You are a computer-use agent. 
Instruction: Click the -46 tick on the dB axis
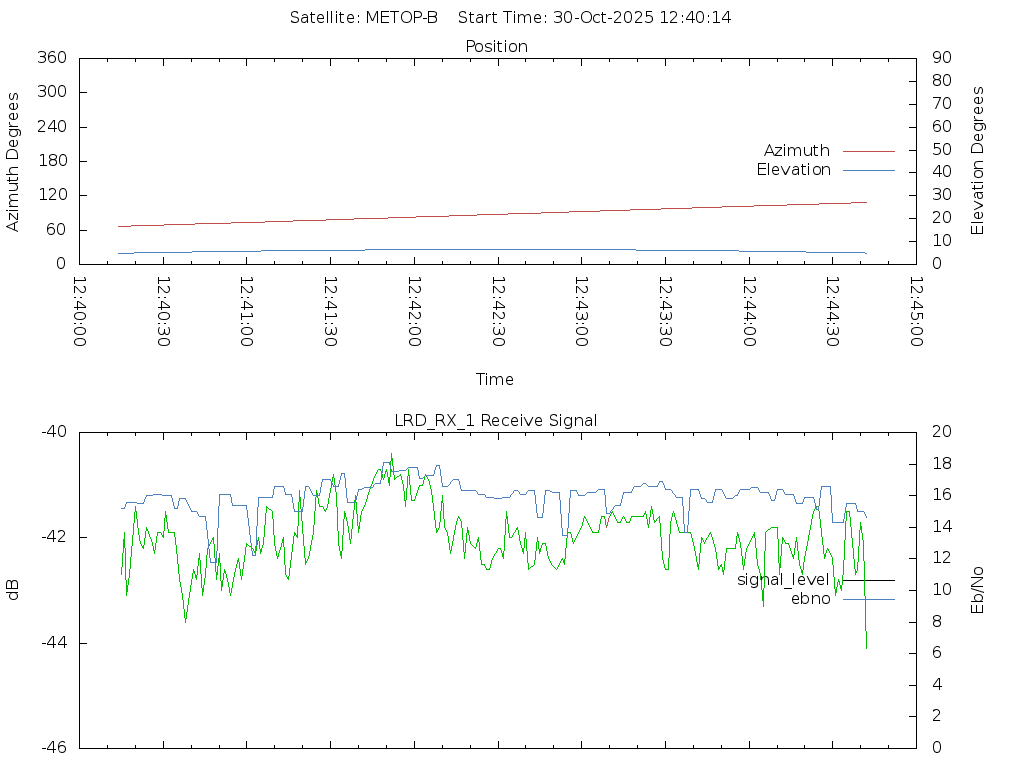point(53,747)
